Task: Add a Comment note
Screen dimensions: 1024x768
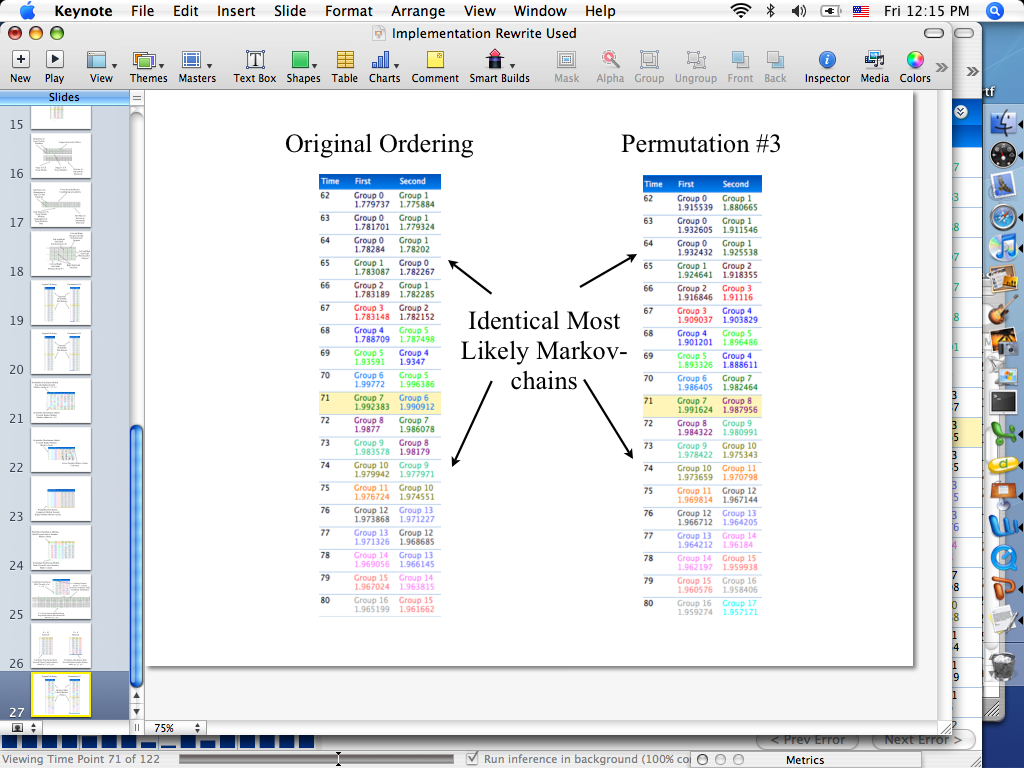Action: point(435,60)
